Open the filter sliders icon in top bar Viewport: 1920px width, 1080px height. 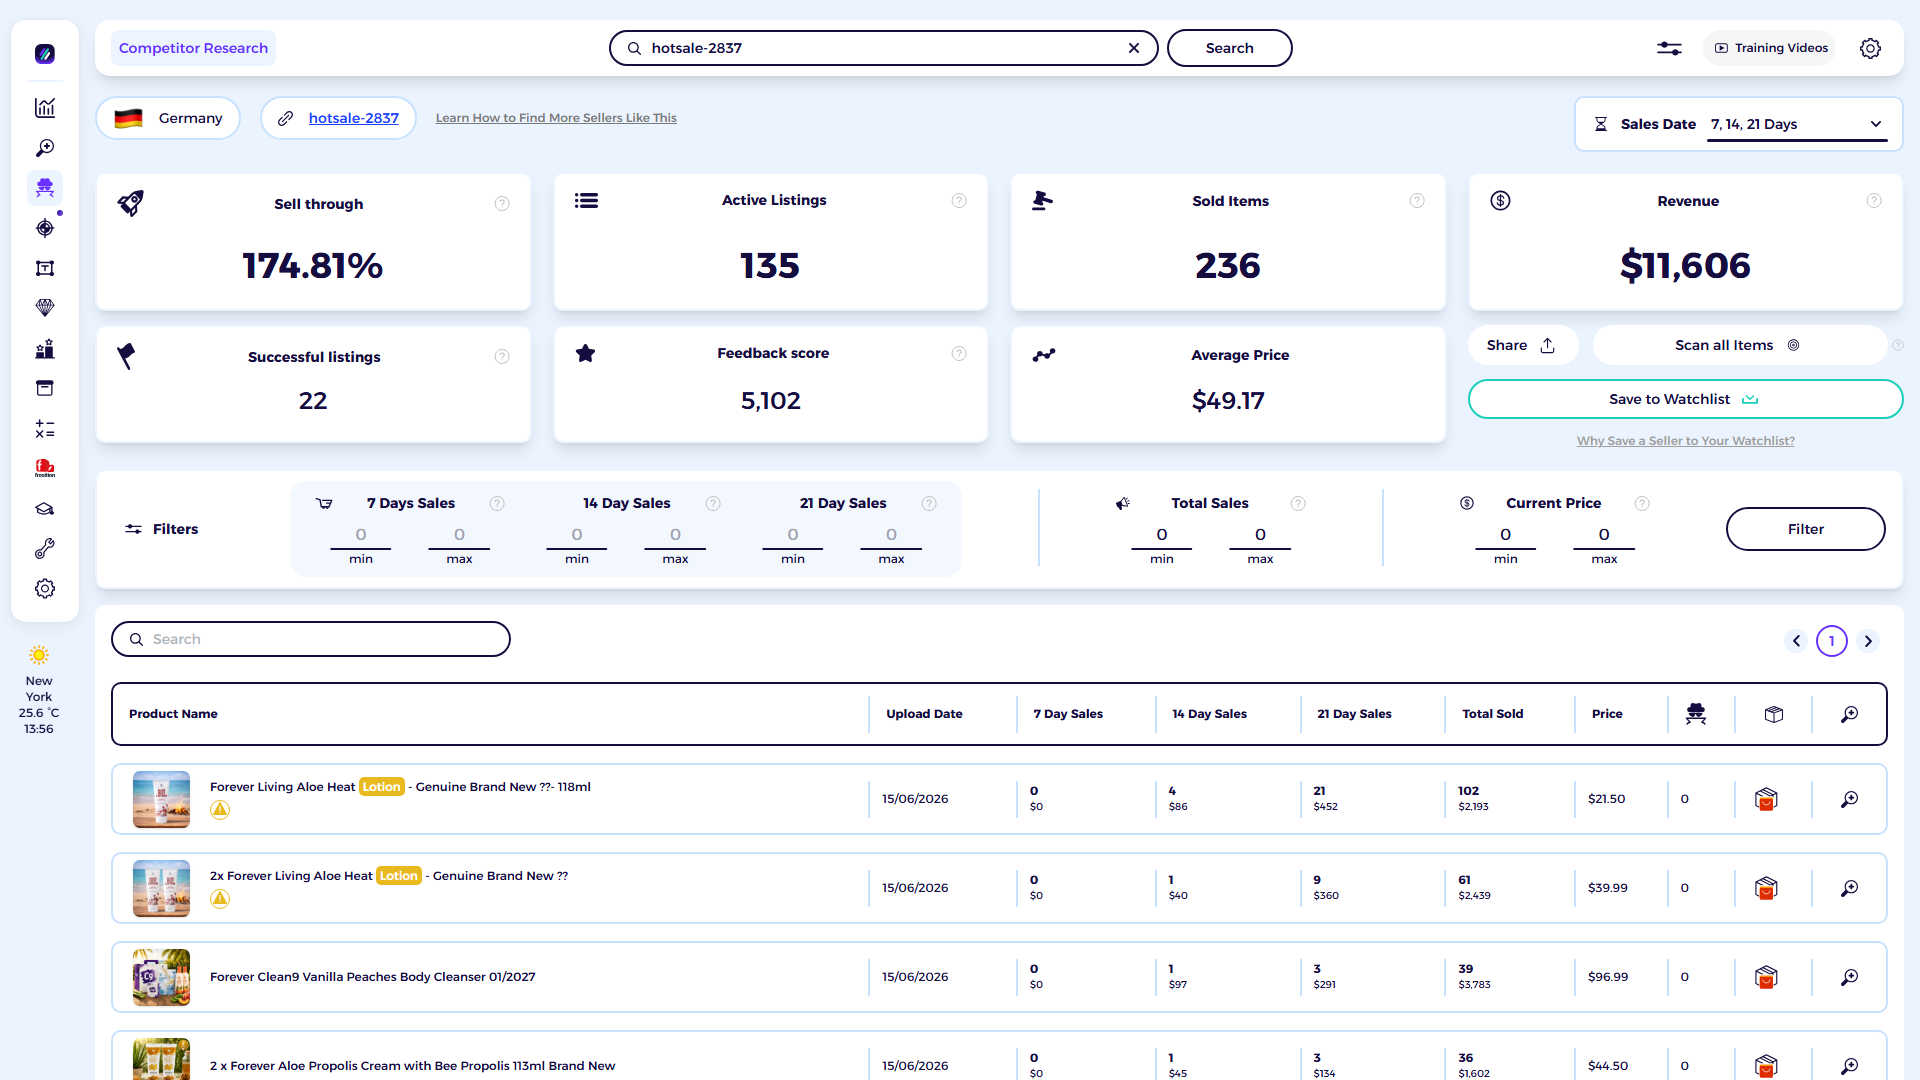point(1669,48)
